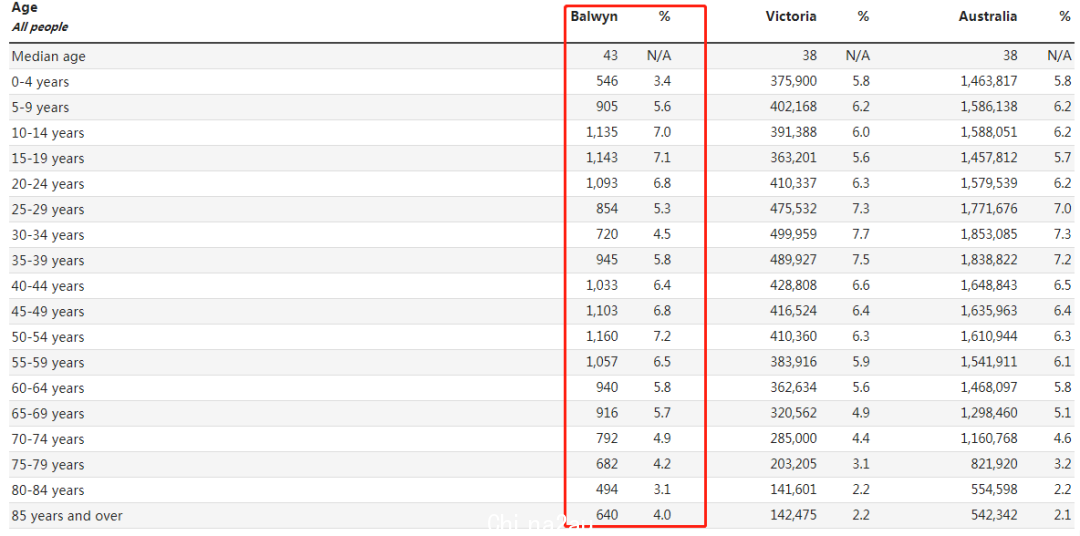Click the 25-29 years row label
The image size is (1080, 536).
click(48, 210)
